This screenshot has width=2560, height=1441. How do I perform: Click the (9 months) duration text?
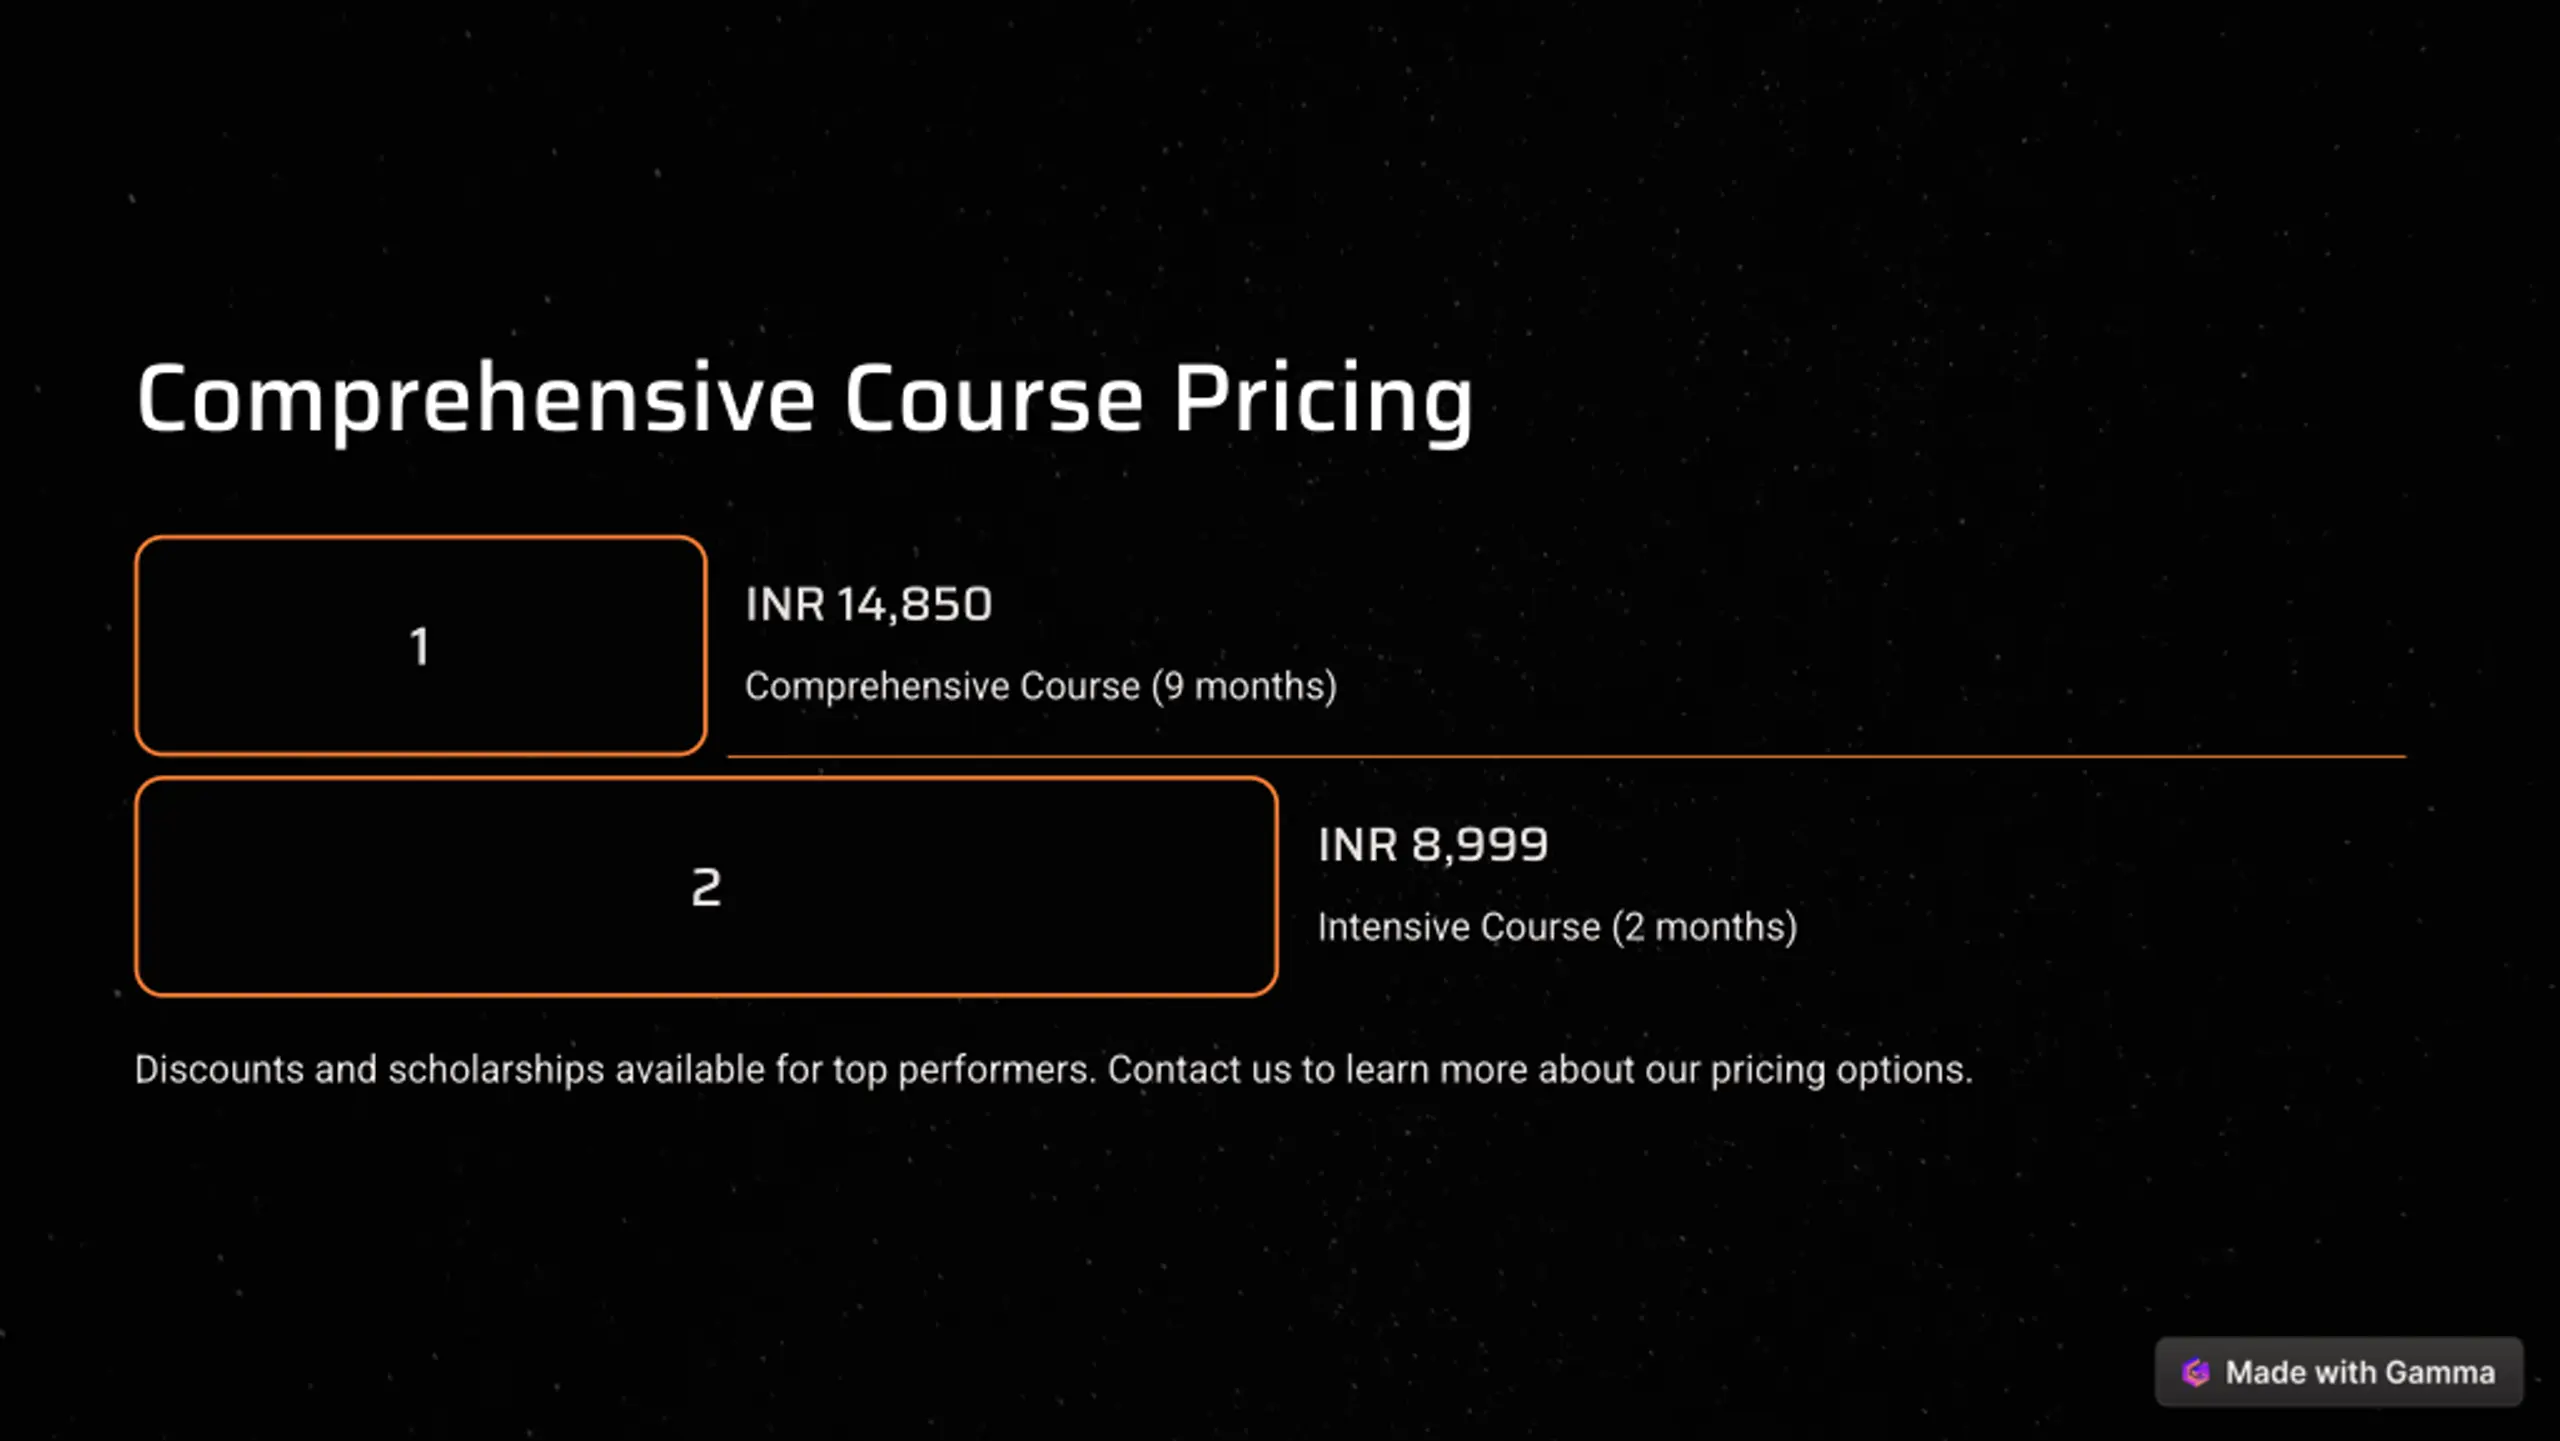[x=1244, y=687]
